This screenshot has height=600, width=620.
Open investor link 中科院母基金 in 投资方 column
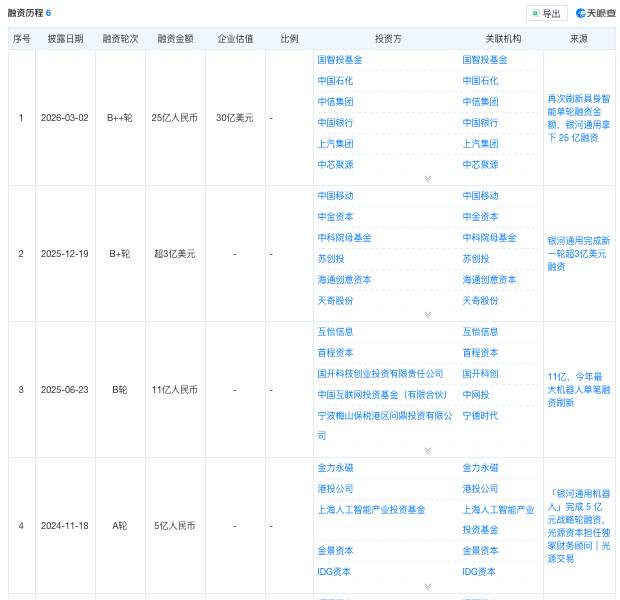(344, 238)
